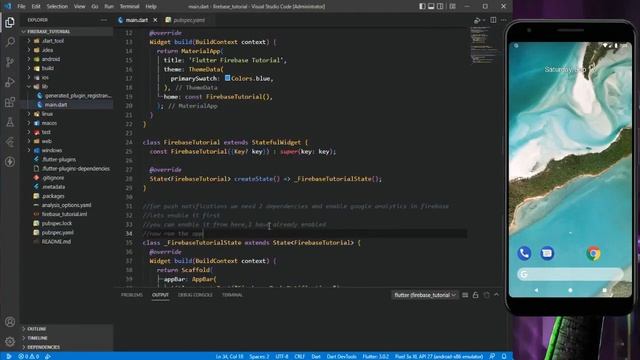
Task: Open the Selection menu
Action: click(57, 6)
